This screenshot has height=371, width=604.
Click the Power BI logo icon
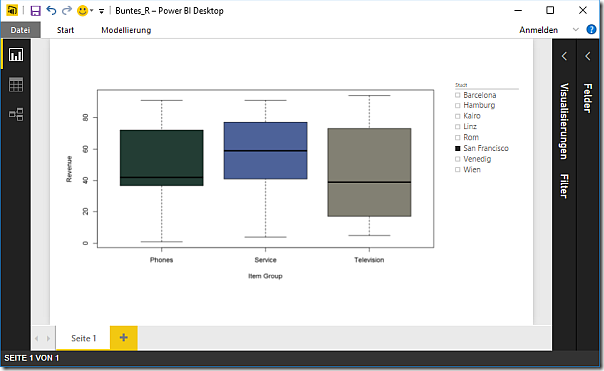pos(12,10)
